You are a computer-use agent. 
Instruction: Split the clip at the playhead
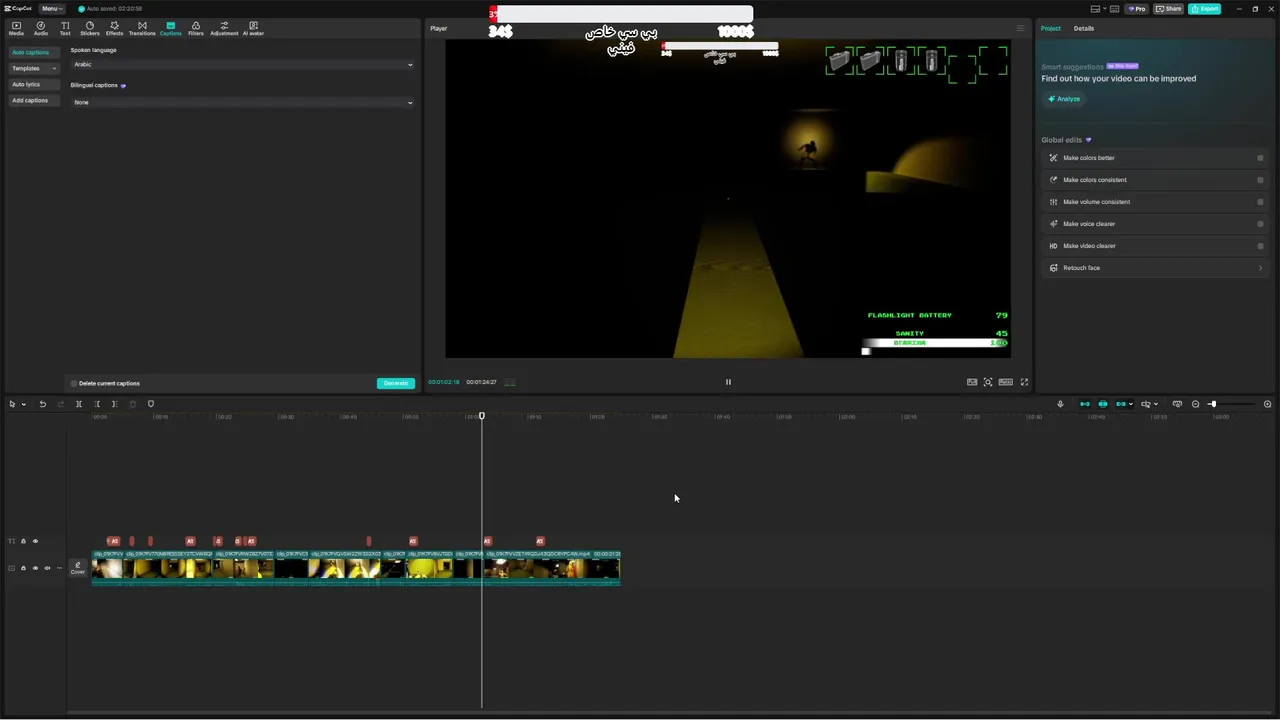79,404
